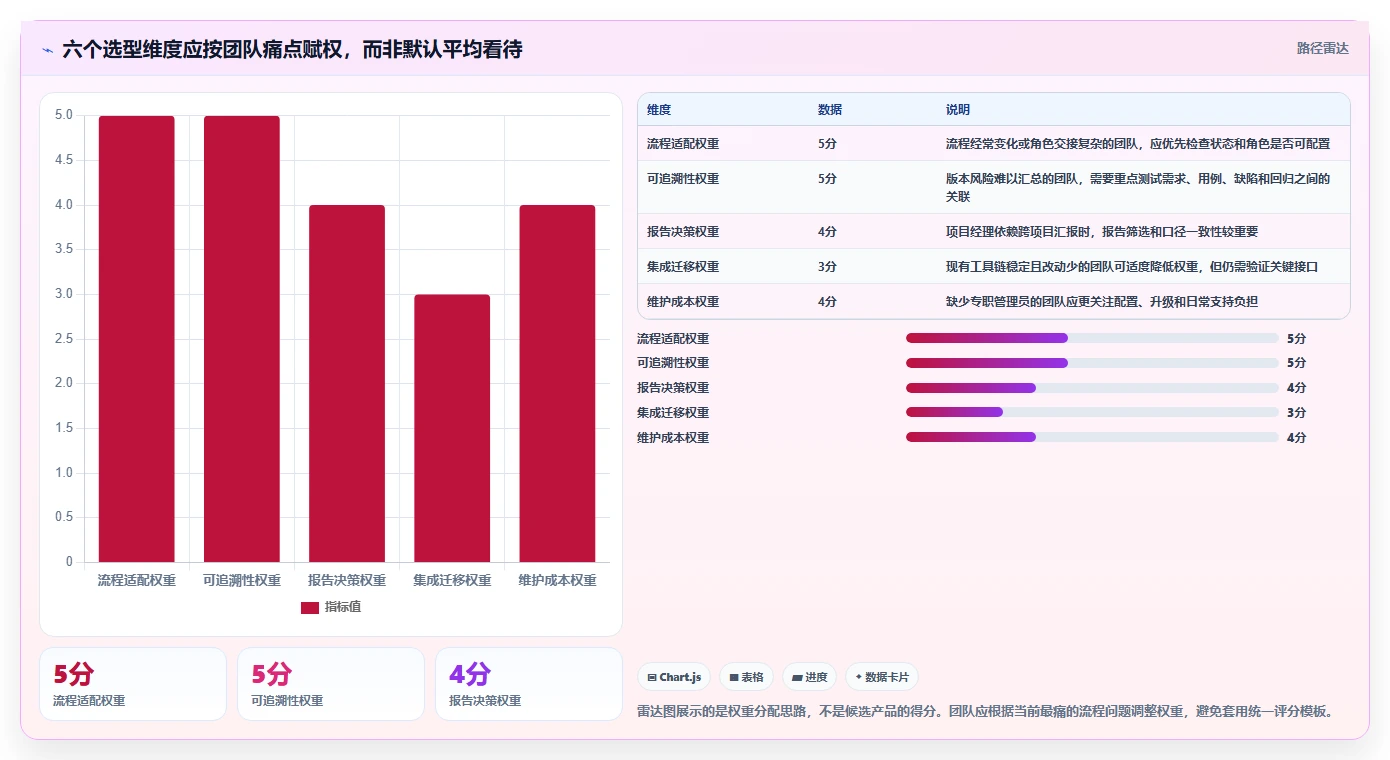Image resolution: width=1390 pixels, height=760 pixels.
Task: Open the 5分 可追溯性权重 data card
Action: tap(331, 684)
